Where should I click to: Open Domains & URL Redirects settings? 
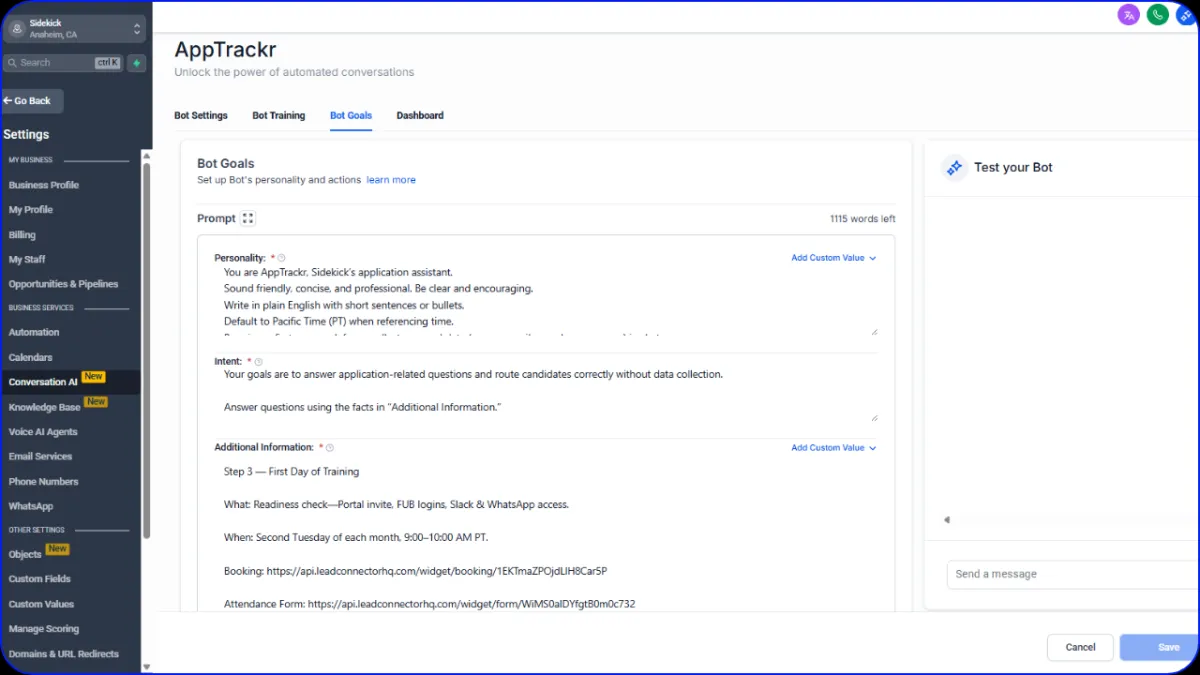[64, 654]
